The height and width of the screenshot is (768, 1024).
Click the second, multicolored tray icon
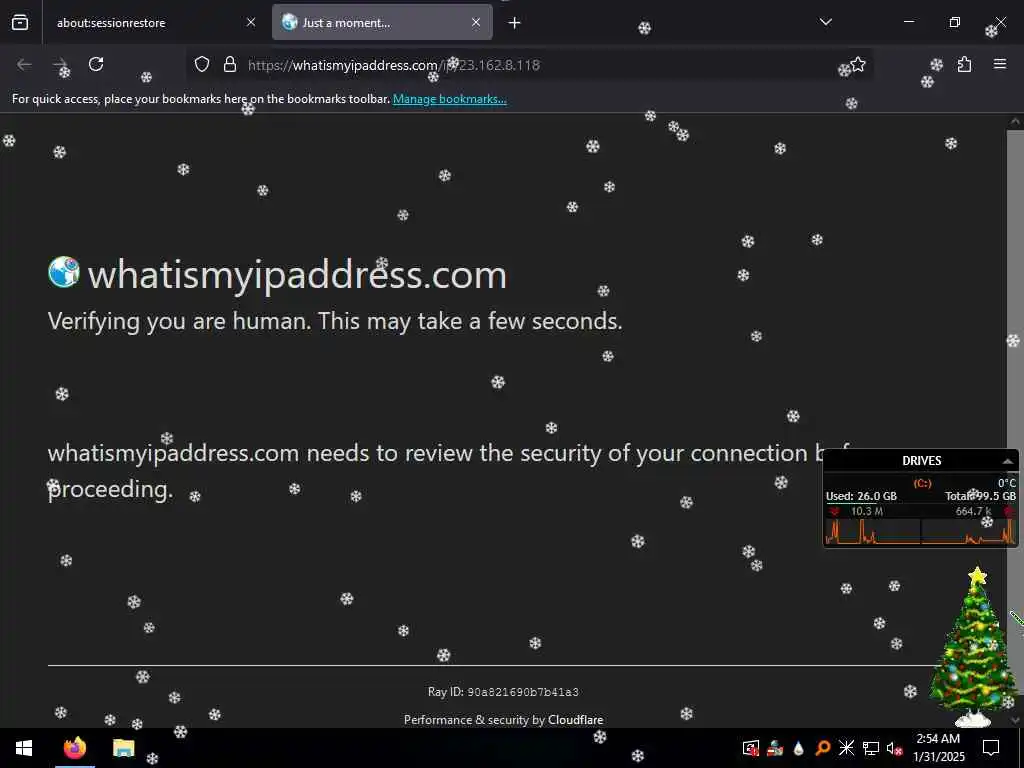[775, 748]
